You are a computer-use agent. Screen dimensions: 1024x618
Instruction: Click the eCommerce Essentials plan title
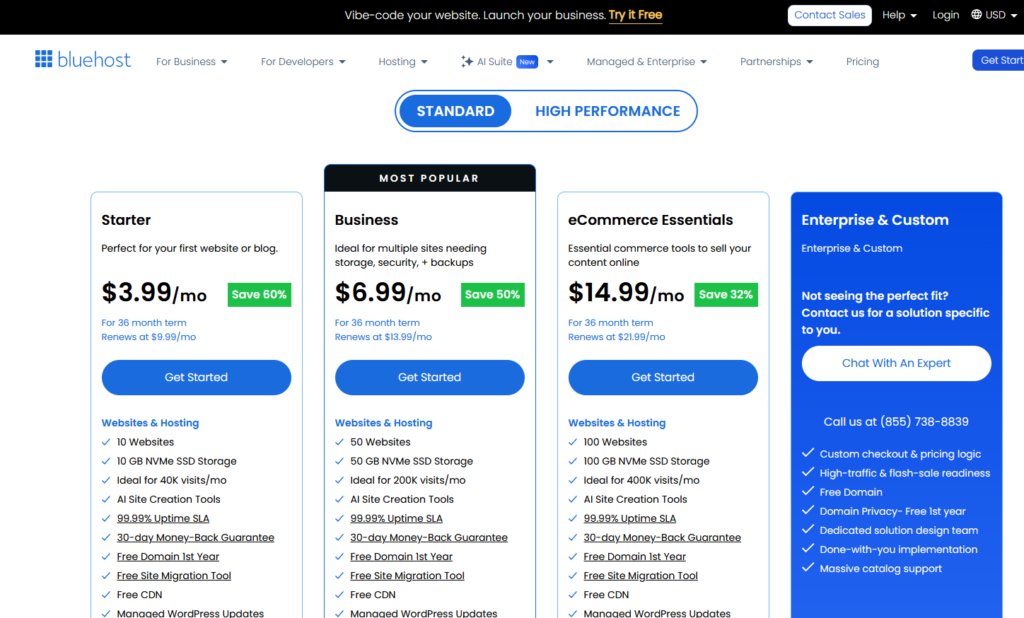pos(650,220)
